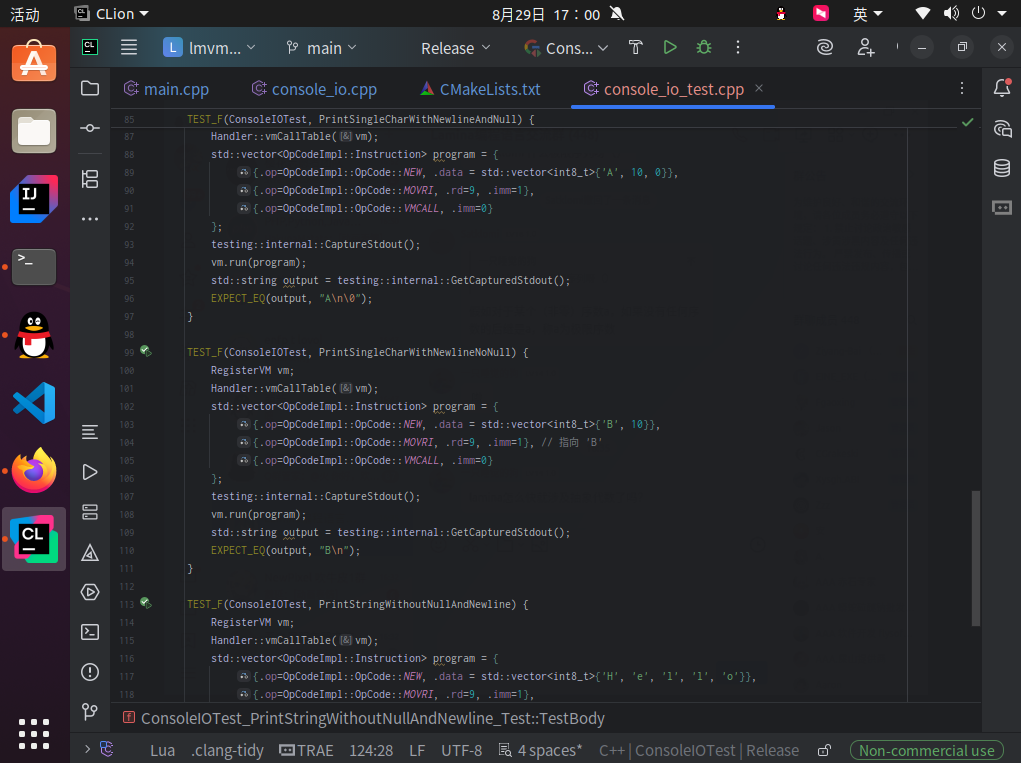This screenshot has height=763, width=1021.
Task: Open the CMake tool window
Action: tap(90, 552)
